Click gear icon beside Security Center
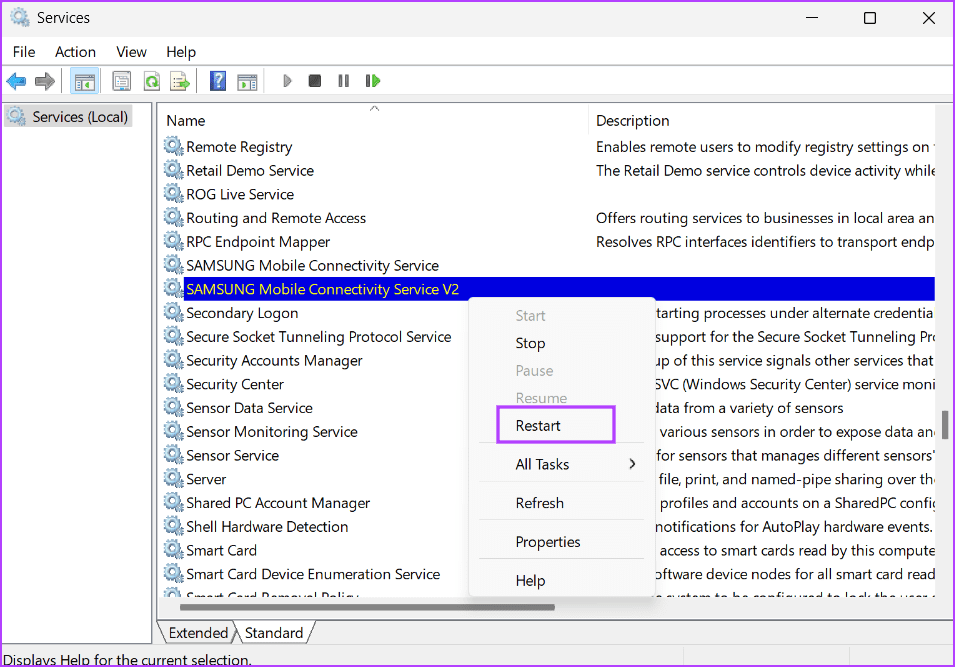Screen dimensions: 955x667 (x=174, y=384)
